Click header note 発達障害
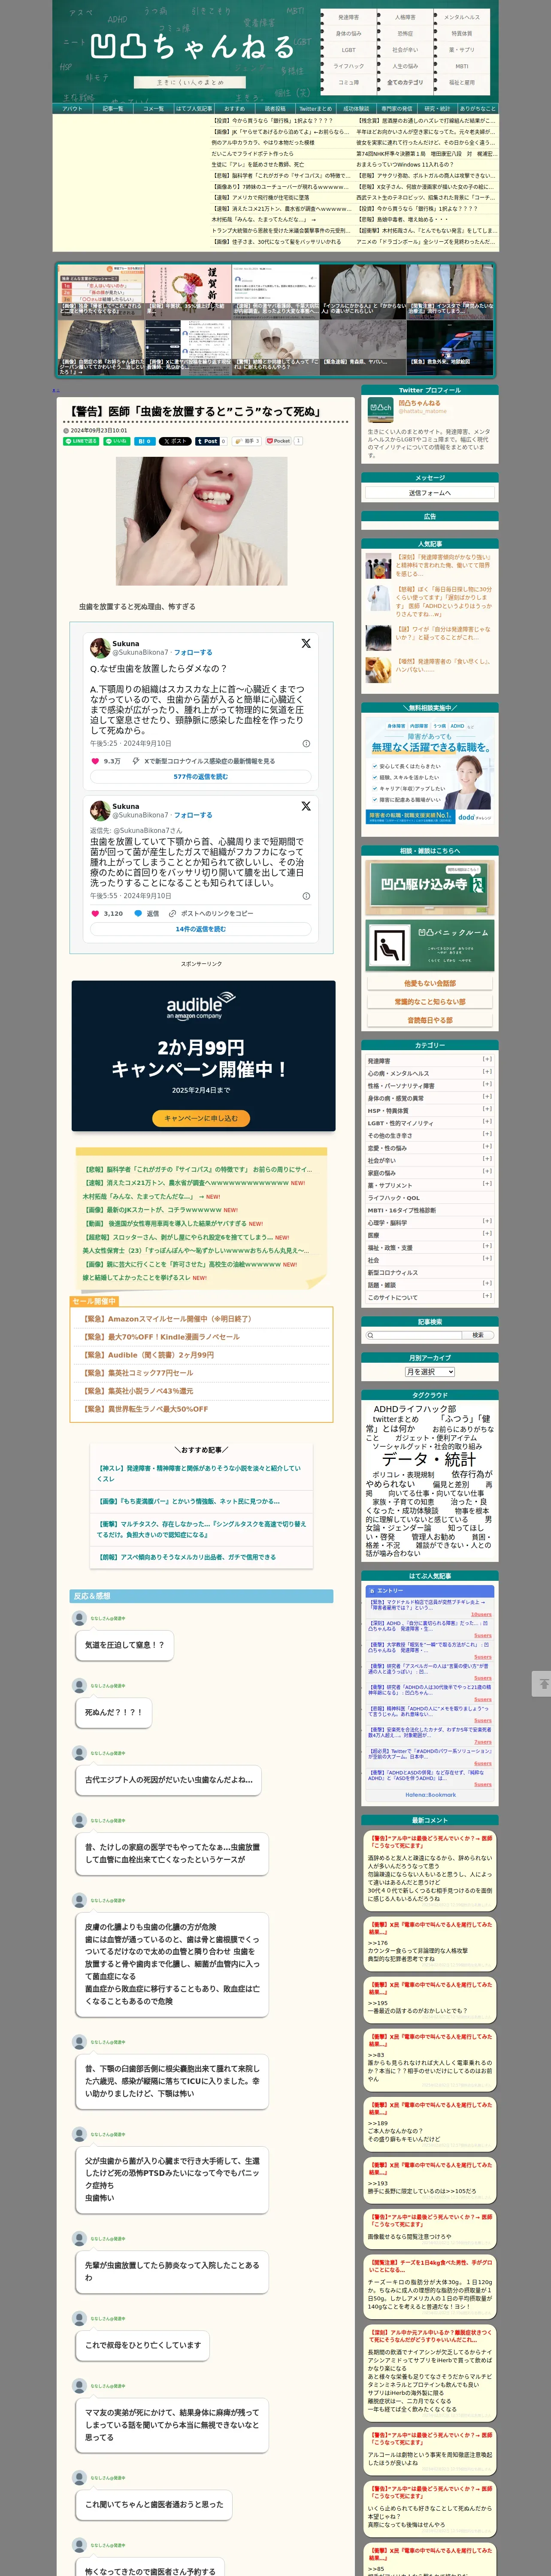This screenshot has width=551, height=2576. pos(348,17)
